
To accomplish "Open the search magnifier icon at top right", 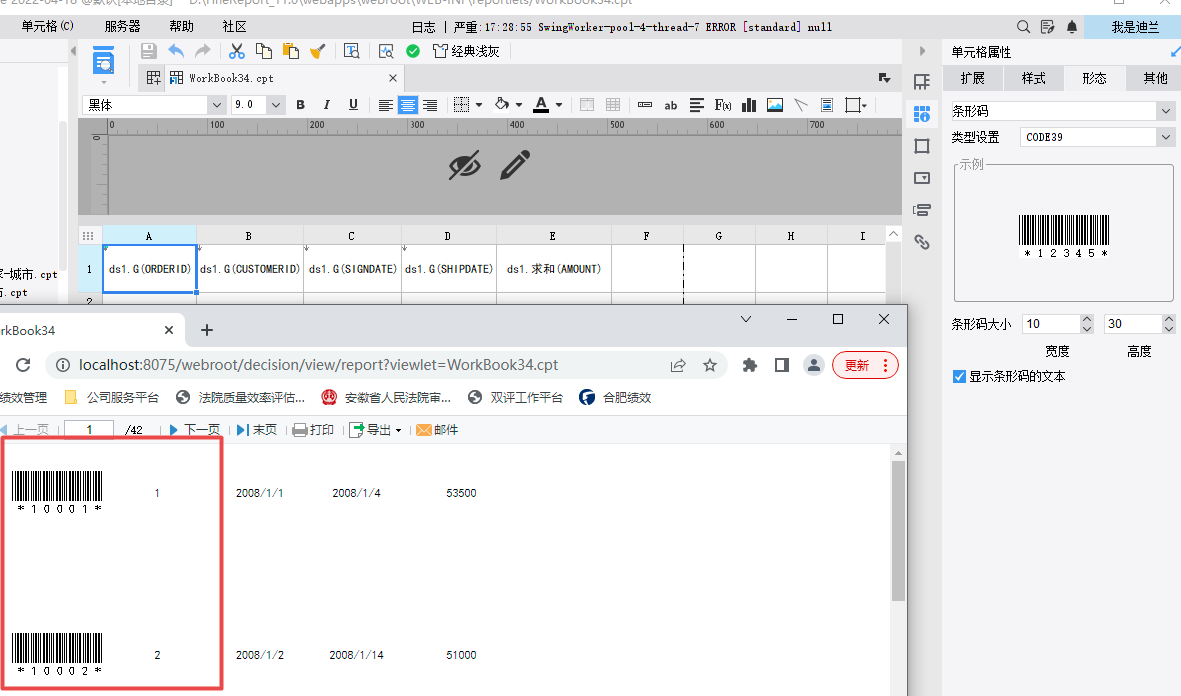I will (1023, 27).
